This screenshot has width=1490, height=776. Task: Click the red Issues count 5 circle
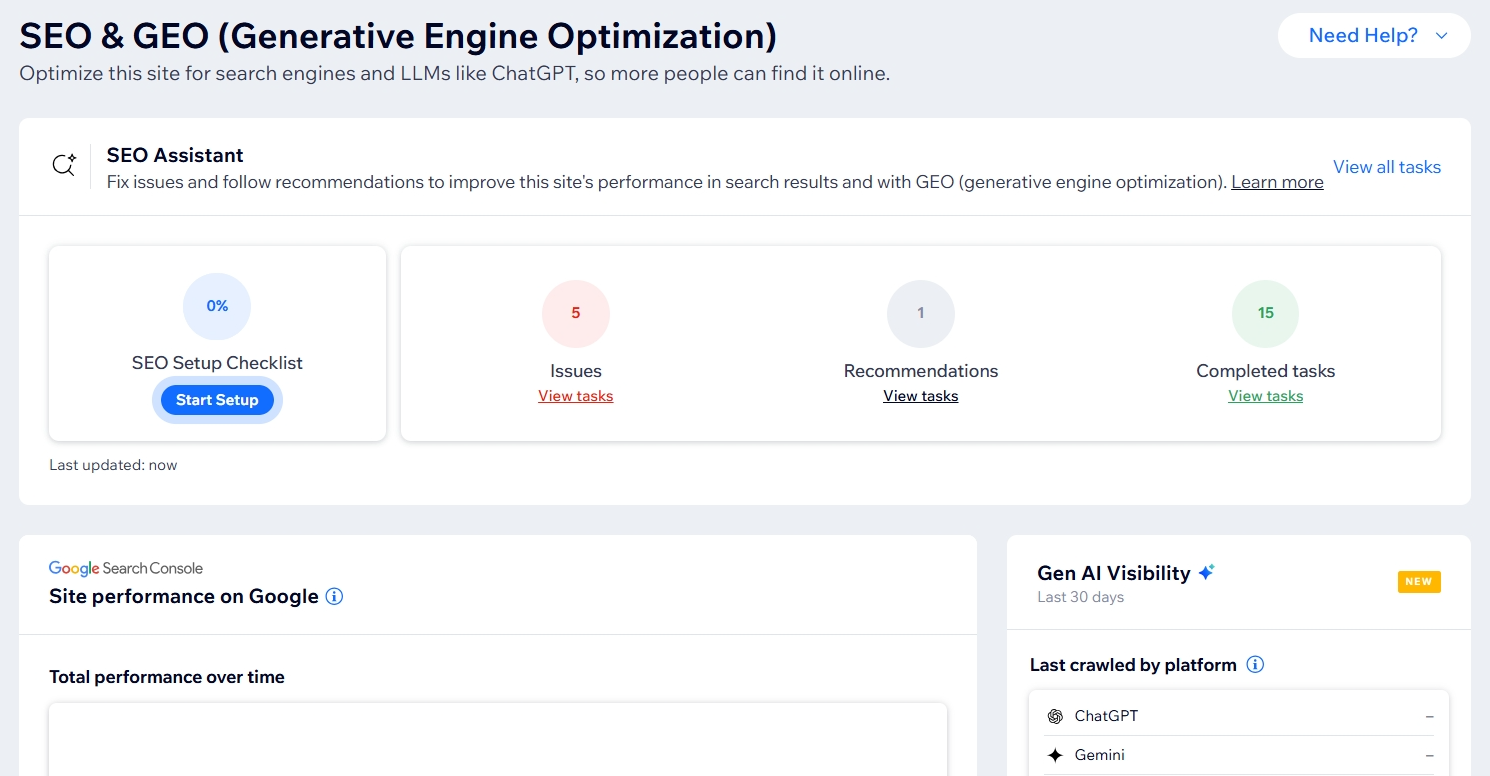[576, 313]
